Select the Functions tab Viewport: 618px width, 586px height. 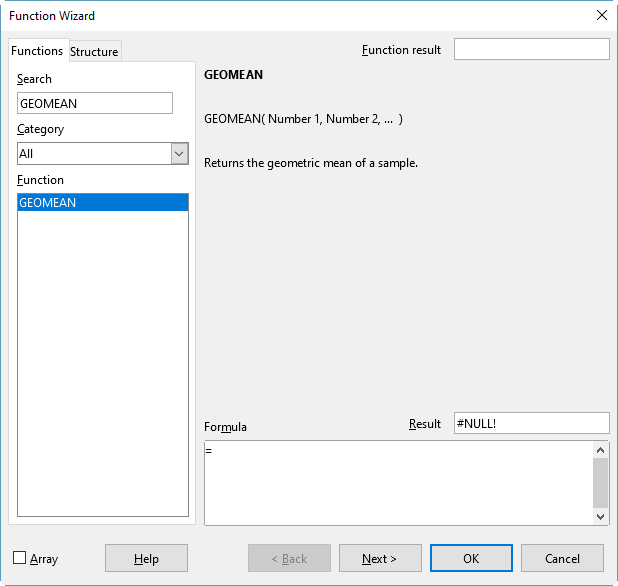pos(37,51)
